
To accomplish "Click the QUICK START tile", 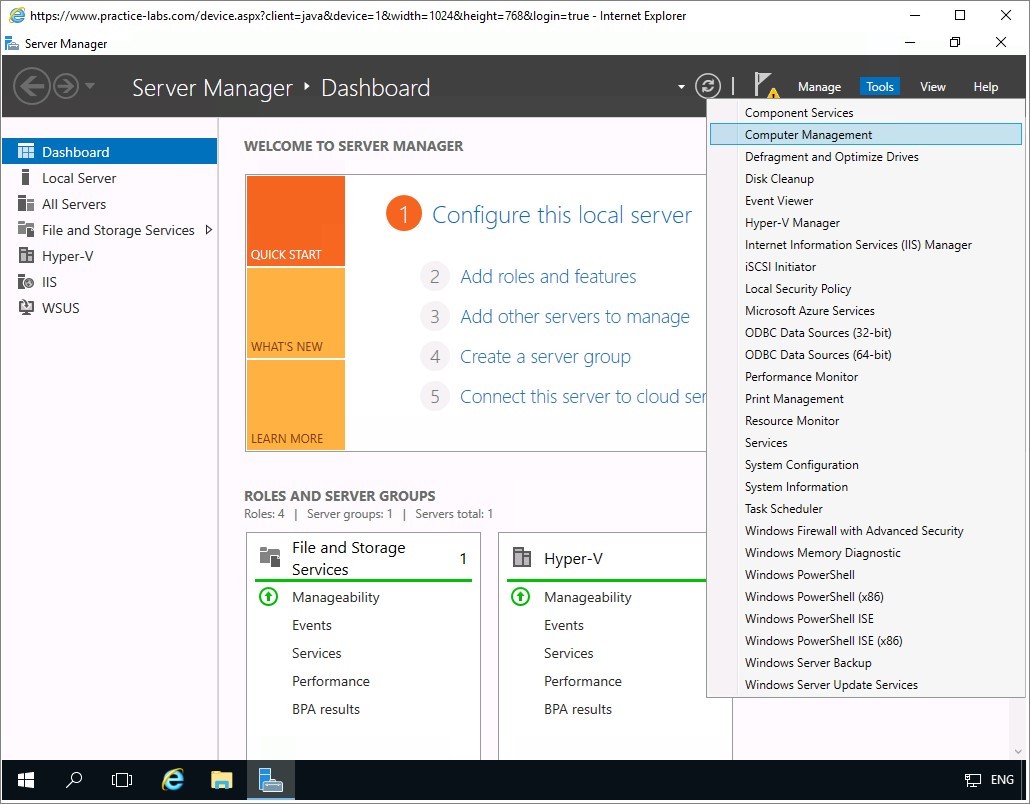I will click(295, 221).
